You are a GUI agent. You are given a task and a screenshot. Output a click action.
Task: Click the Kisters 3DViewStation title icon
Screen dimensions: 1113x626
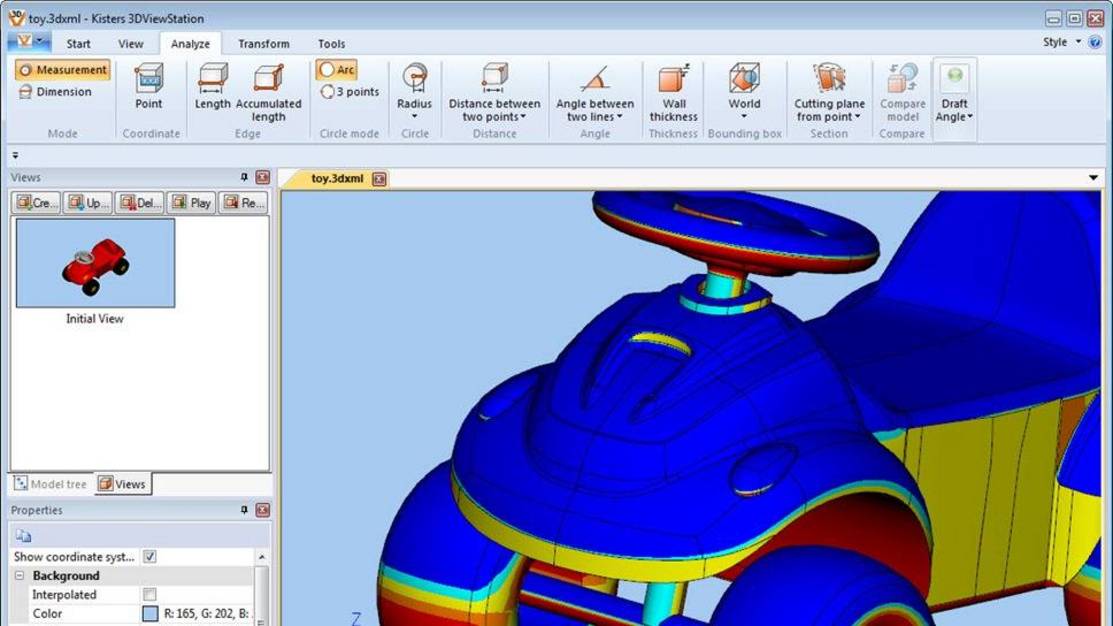pyautogui.click(x=16, y=17)
